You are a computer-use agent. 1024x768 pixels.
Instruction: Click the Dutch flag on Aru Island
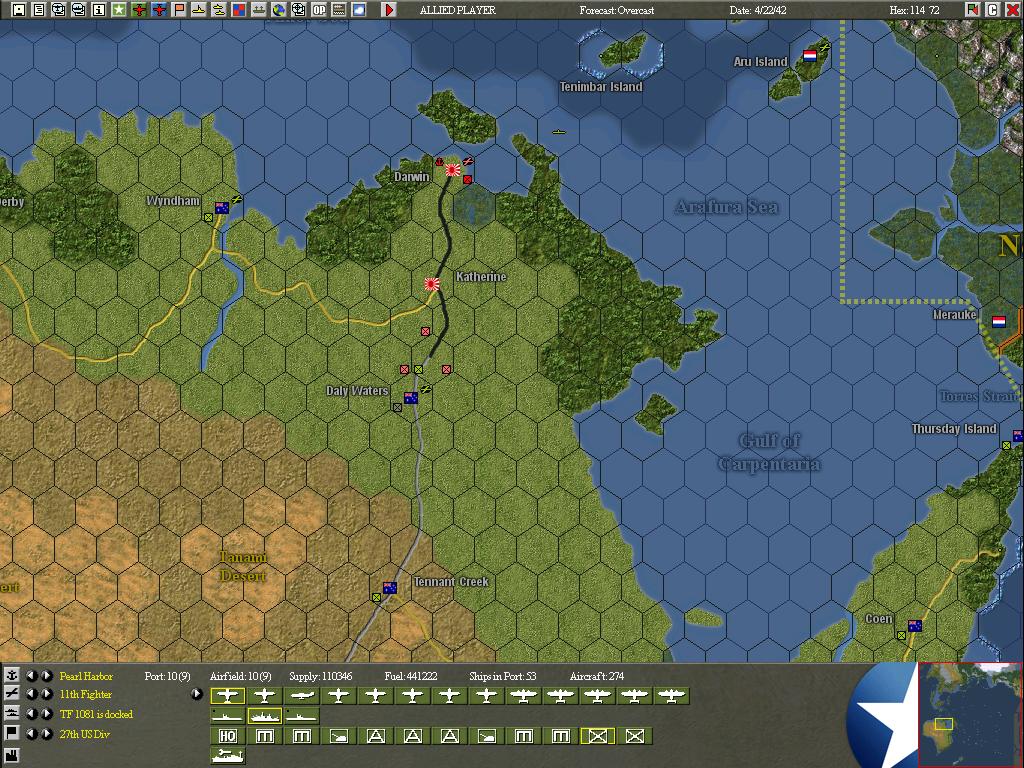point(810,56)
